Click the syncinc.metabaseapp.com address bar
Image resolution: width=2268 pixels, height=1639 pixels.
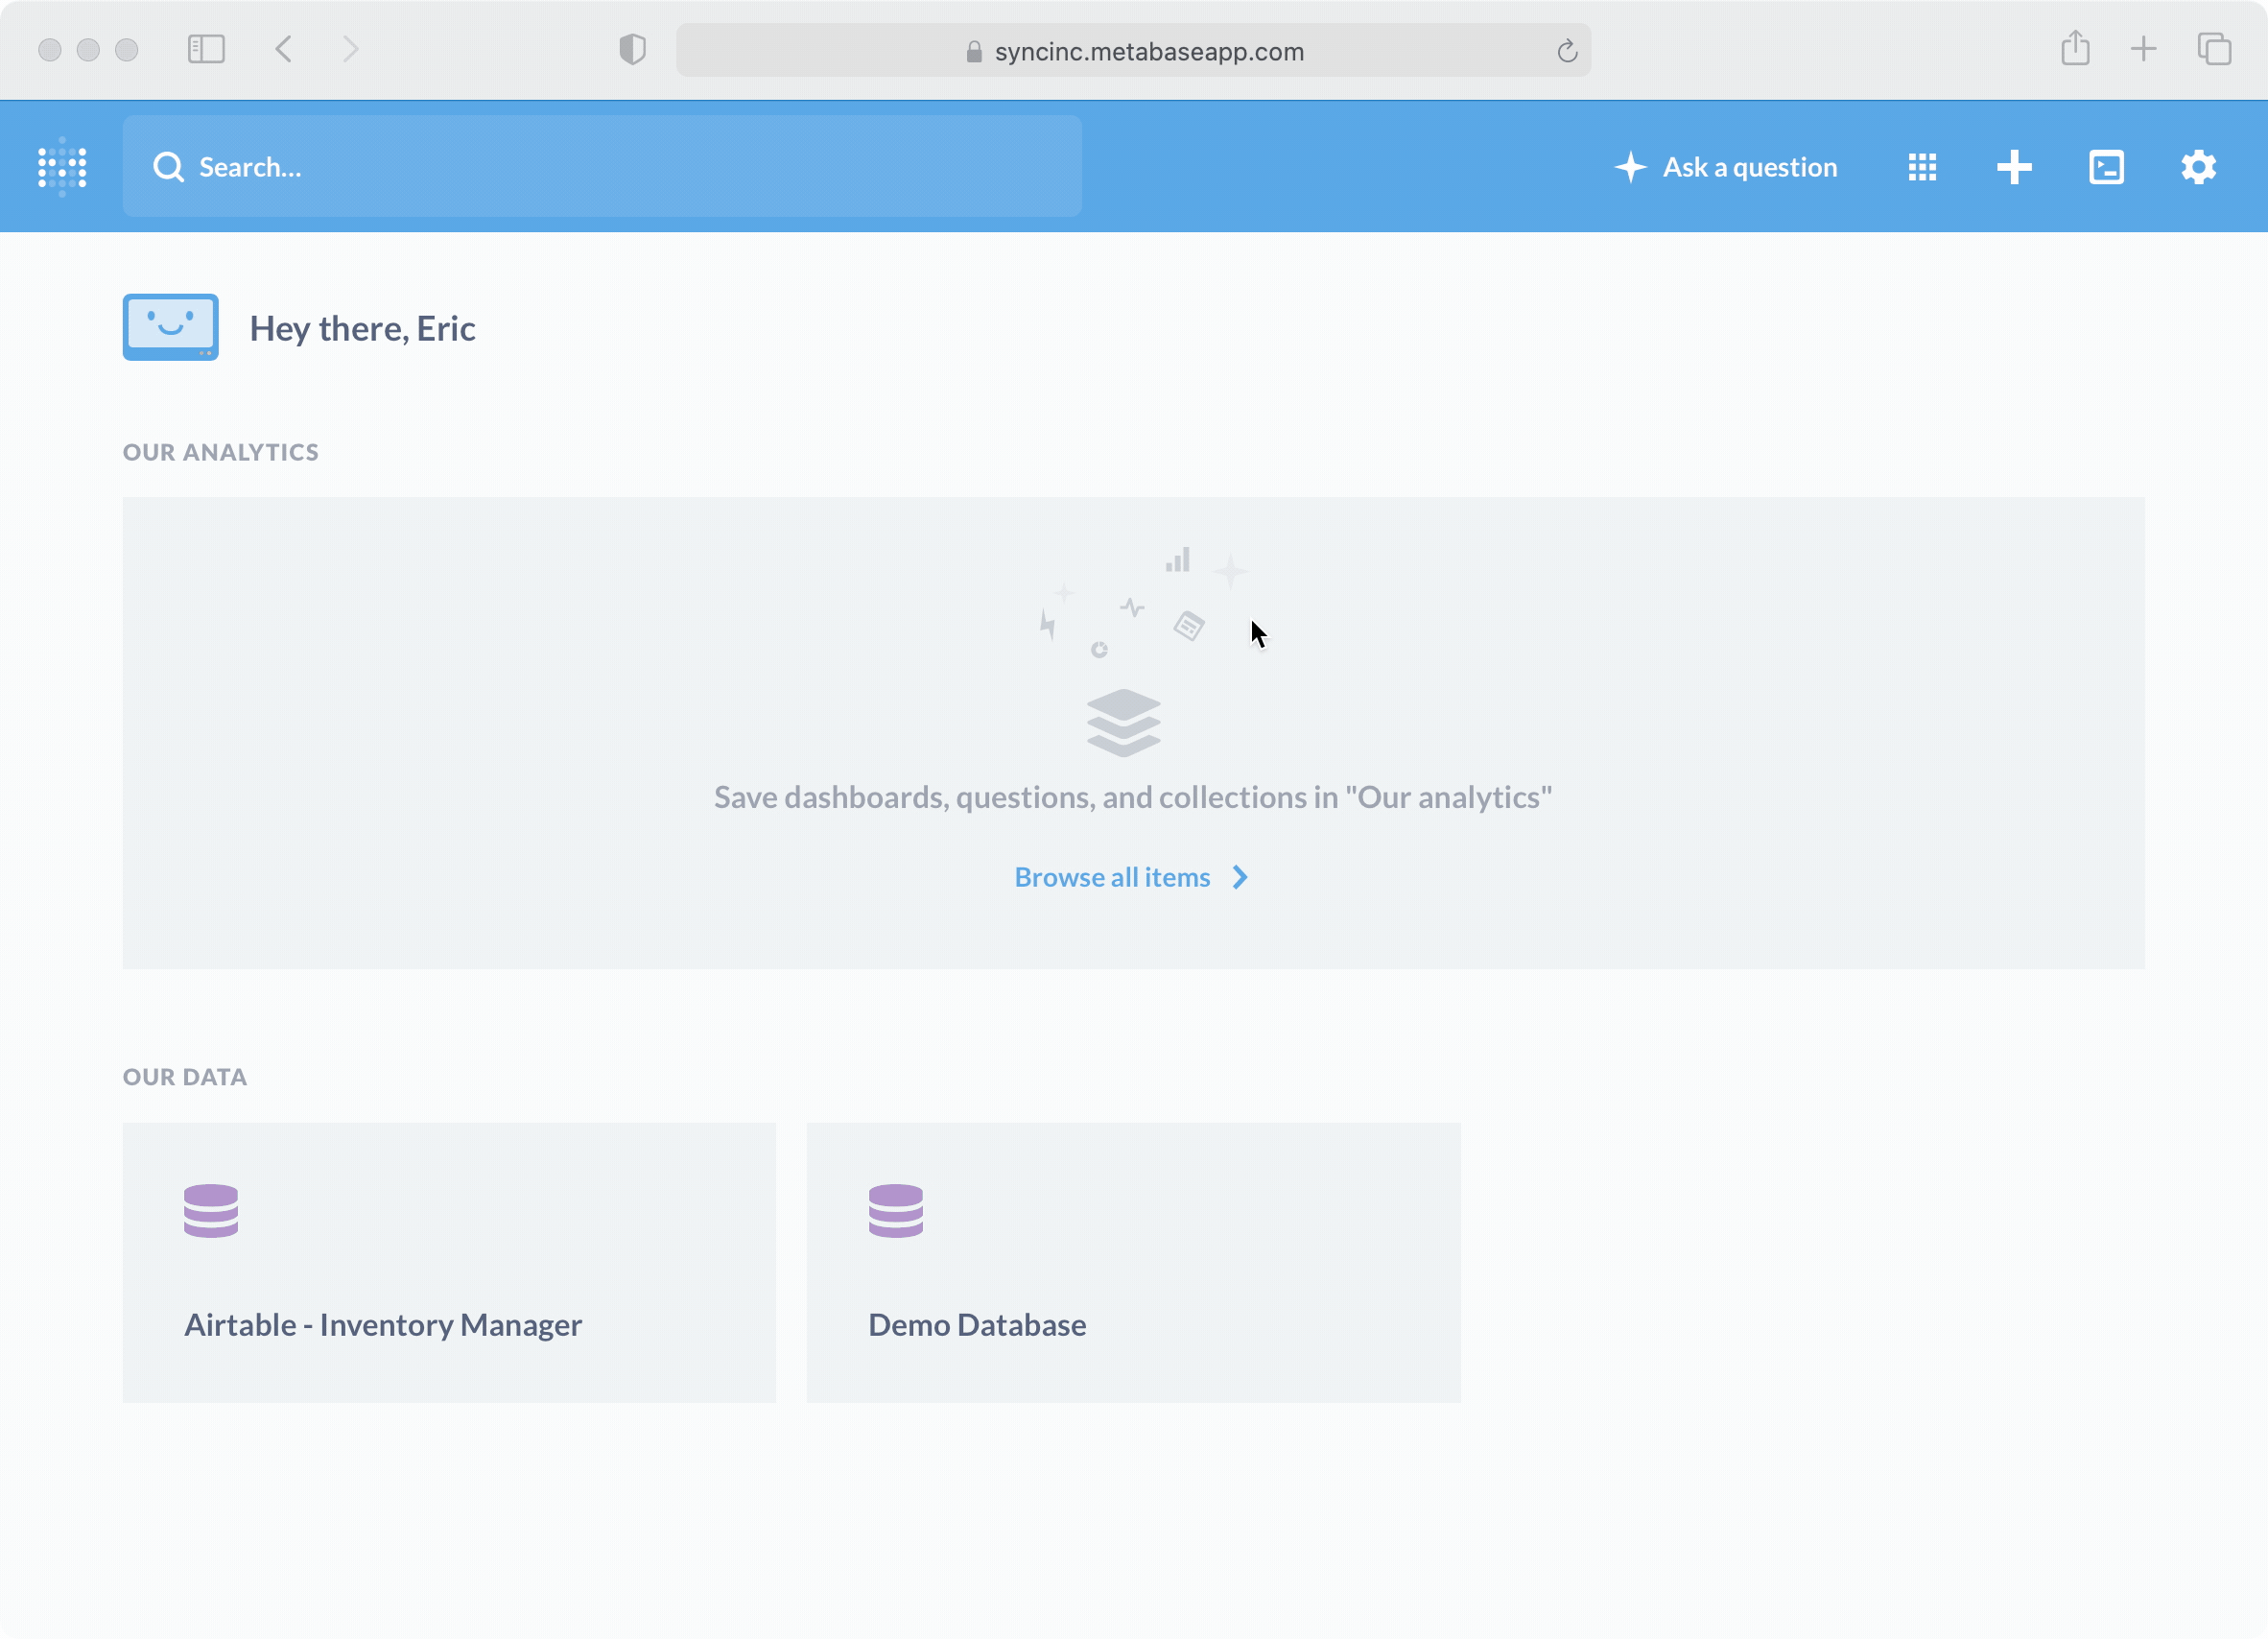pyautogui.click(x=1133, y=50)
